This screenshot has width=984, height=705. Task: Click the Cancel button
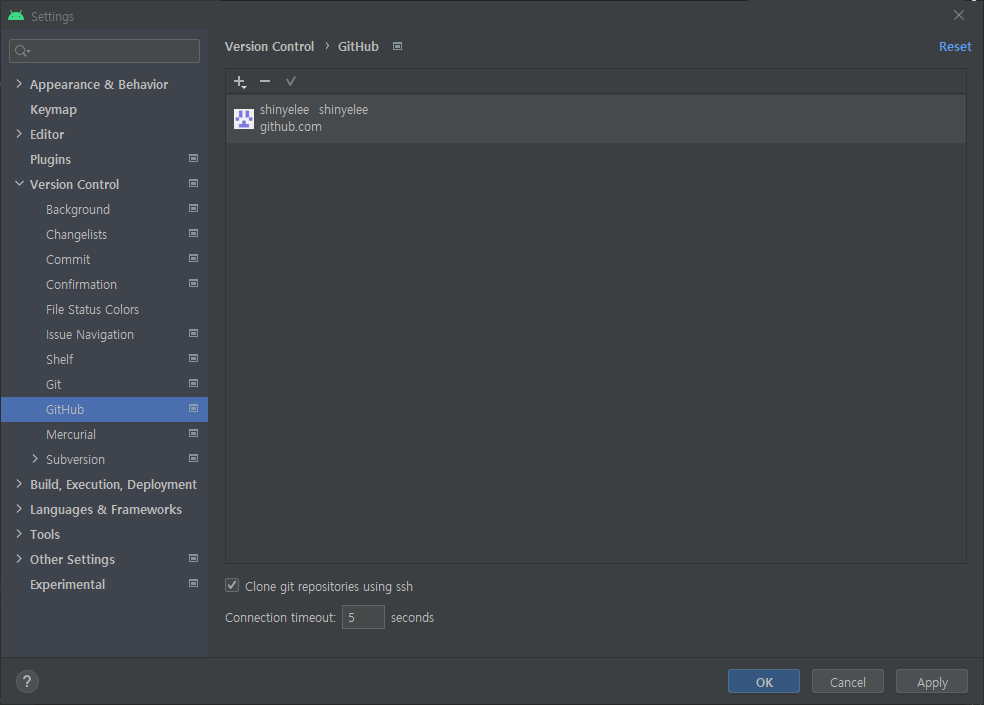coord(847,682)
